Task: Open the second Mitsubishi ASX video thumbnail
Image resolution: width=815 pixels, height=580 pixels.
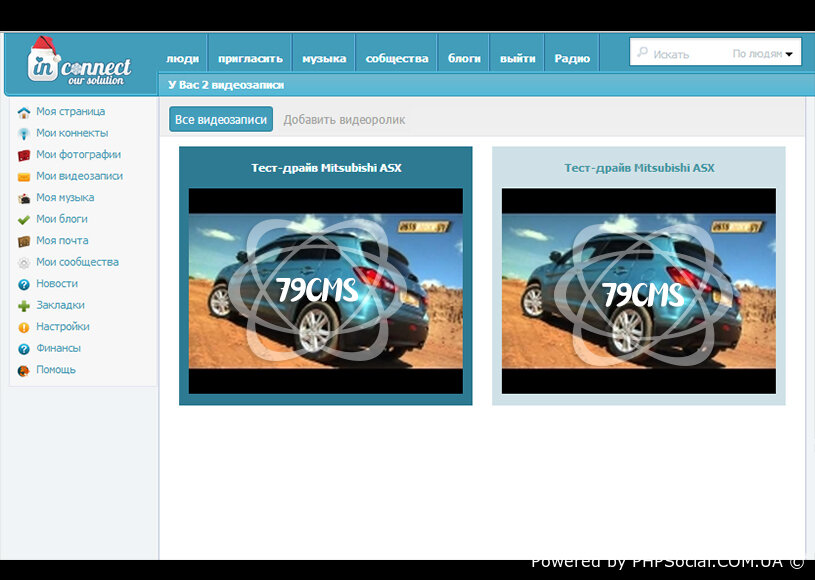Action: [x=638, y=290]
